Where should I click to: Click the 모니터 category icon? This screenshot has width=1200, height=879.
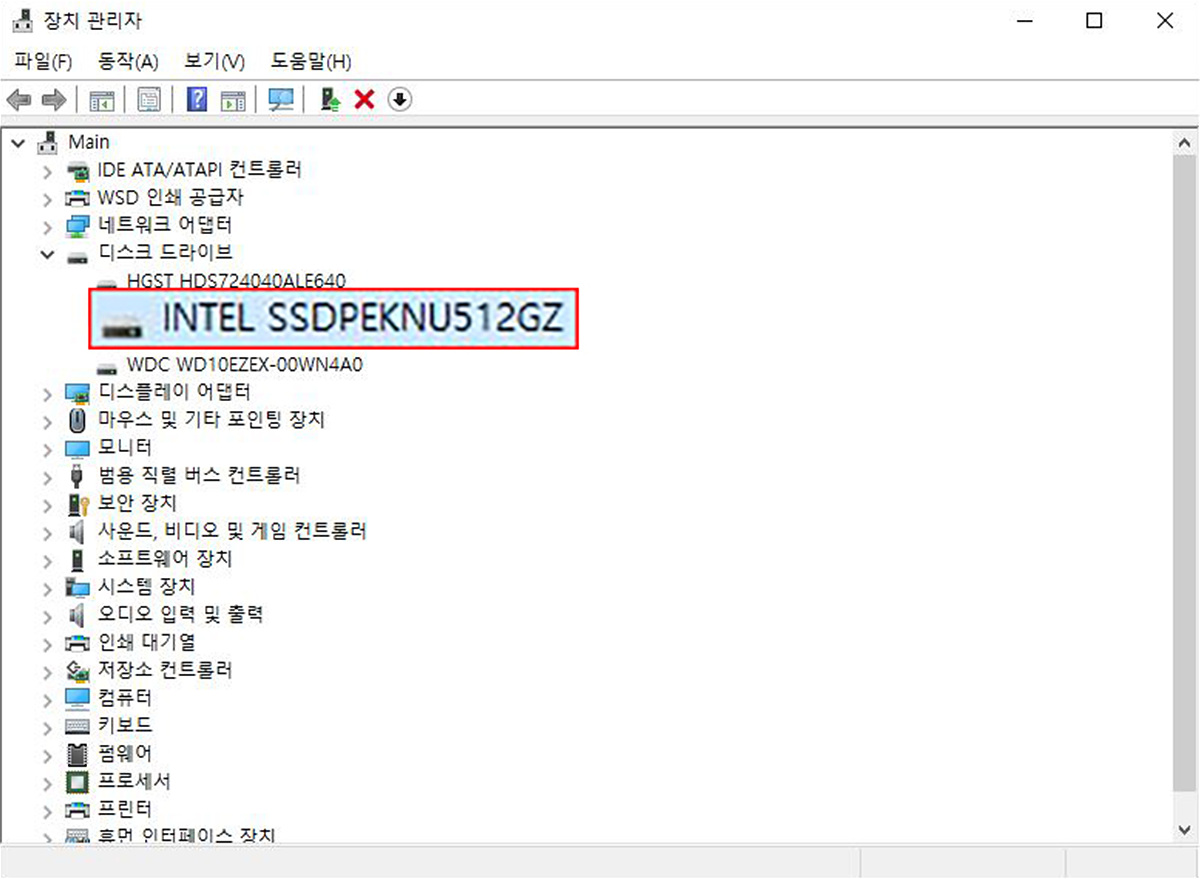(77, 447)
